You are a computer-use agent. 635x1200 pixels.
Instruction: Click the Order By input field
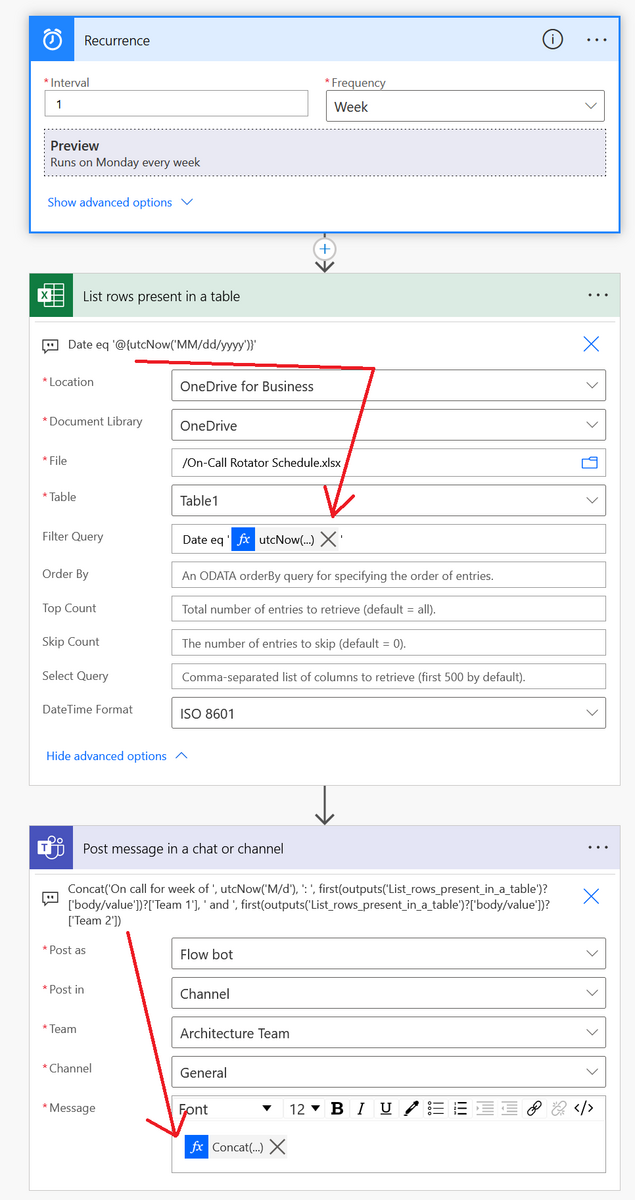coord(388,575)
